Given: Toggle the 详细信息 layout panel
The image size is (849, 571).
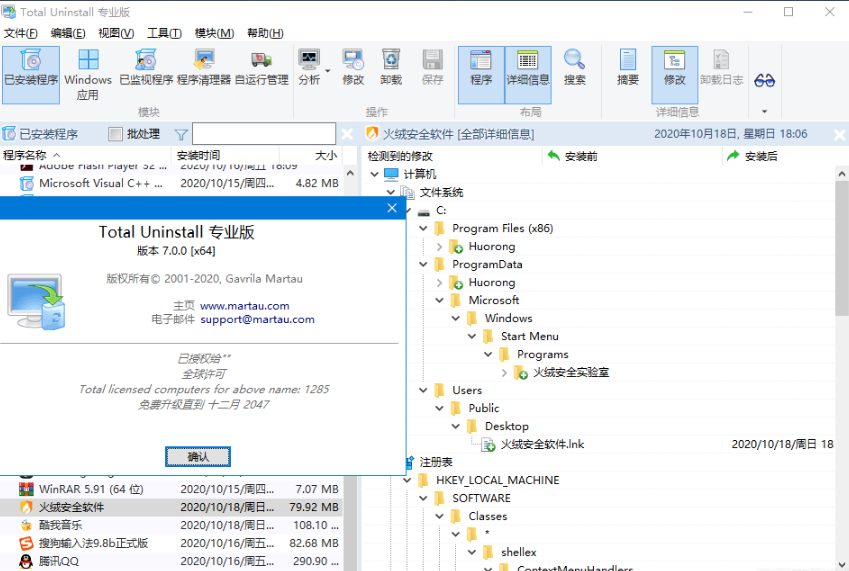Looking at the screenshot, I should pyautogui.click(x=528, y=74).
